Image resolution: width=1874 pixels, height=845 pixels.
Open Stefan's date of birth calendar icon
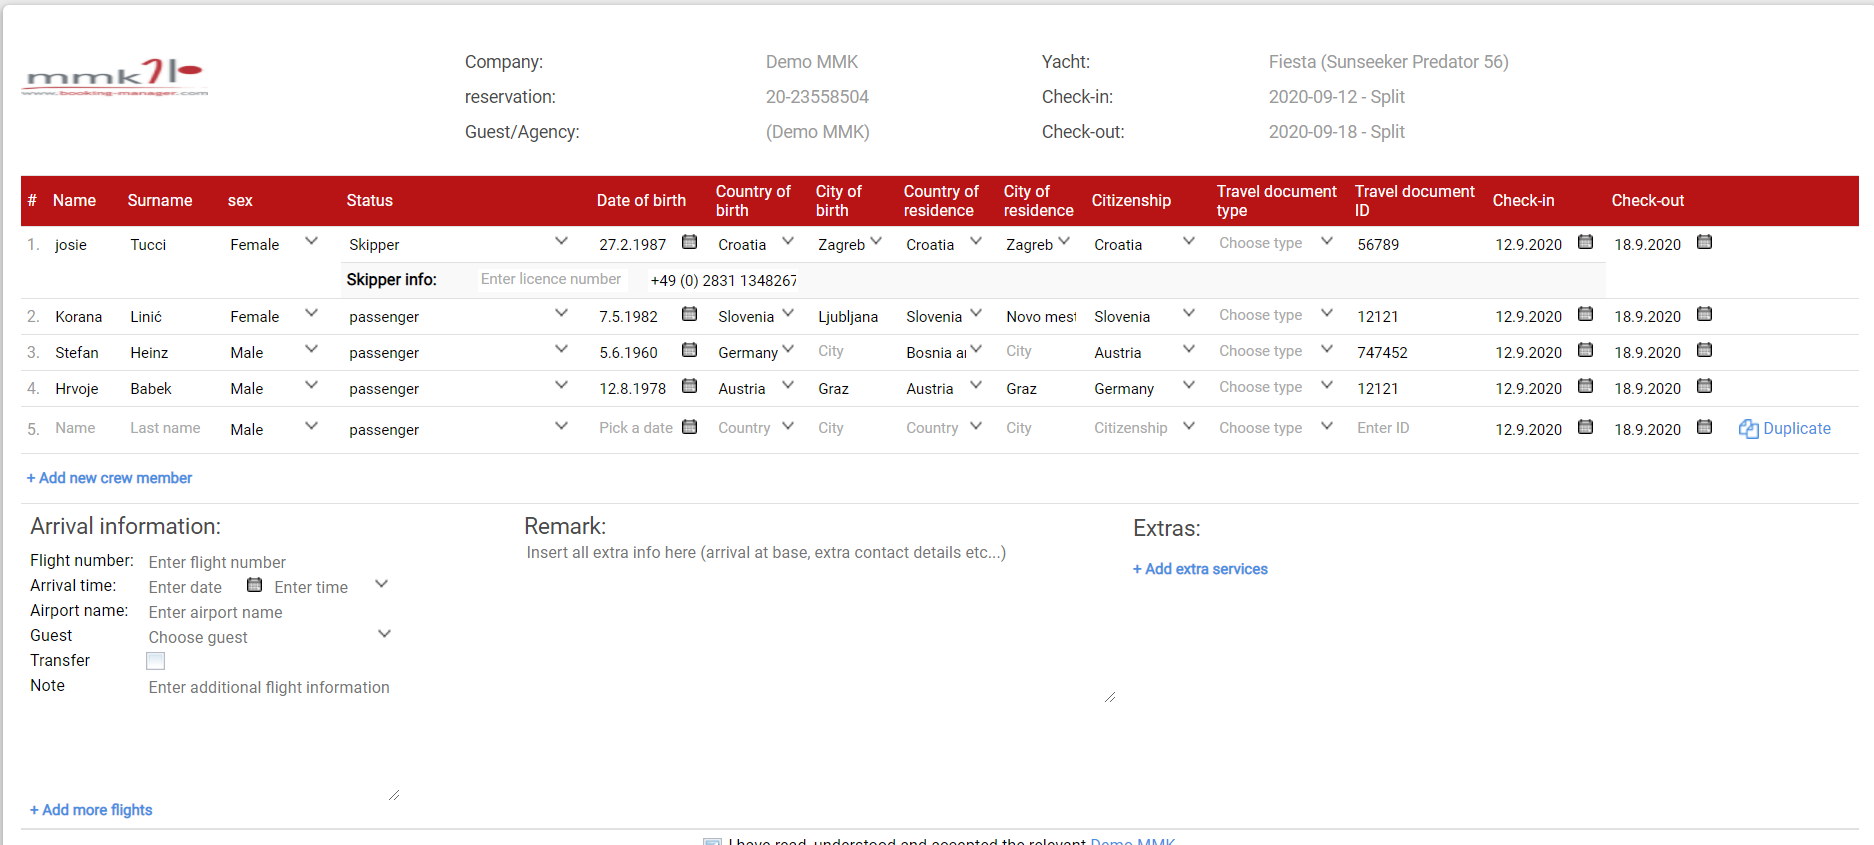689,350
